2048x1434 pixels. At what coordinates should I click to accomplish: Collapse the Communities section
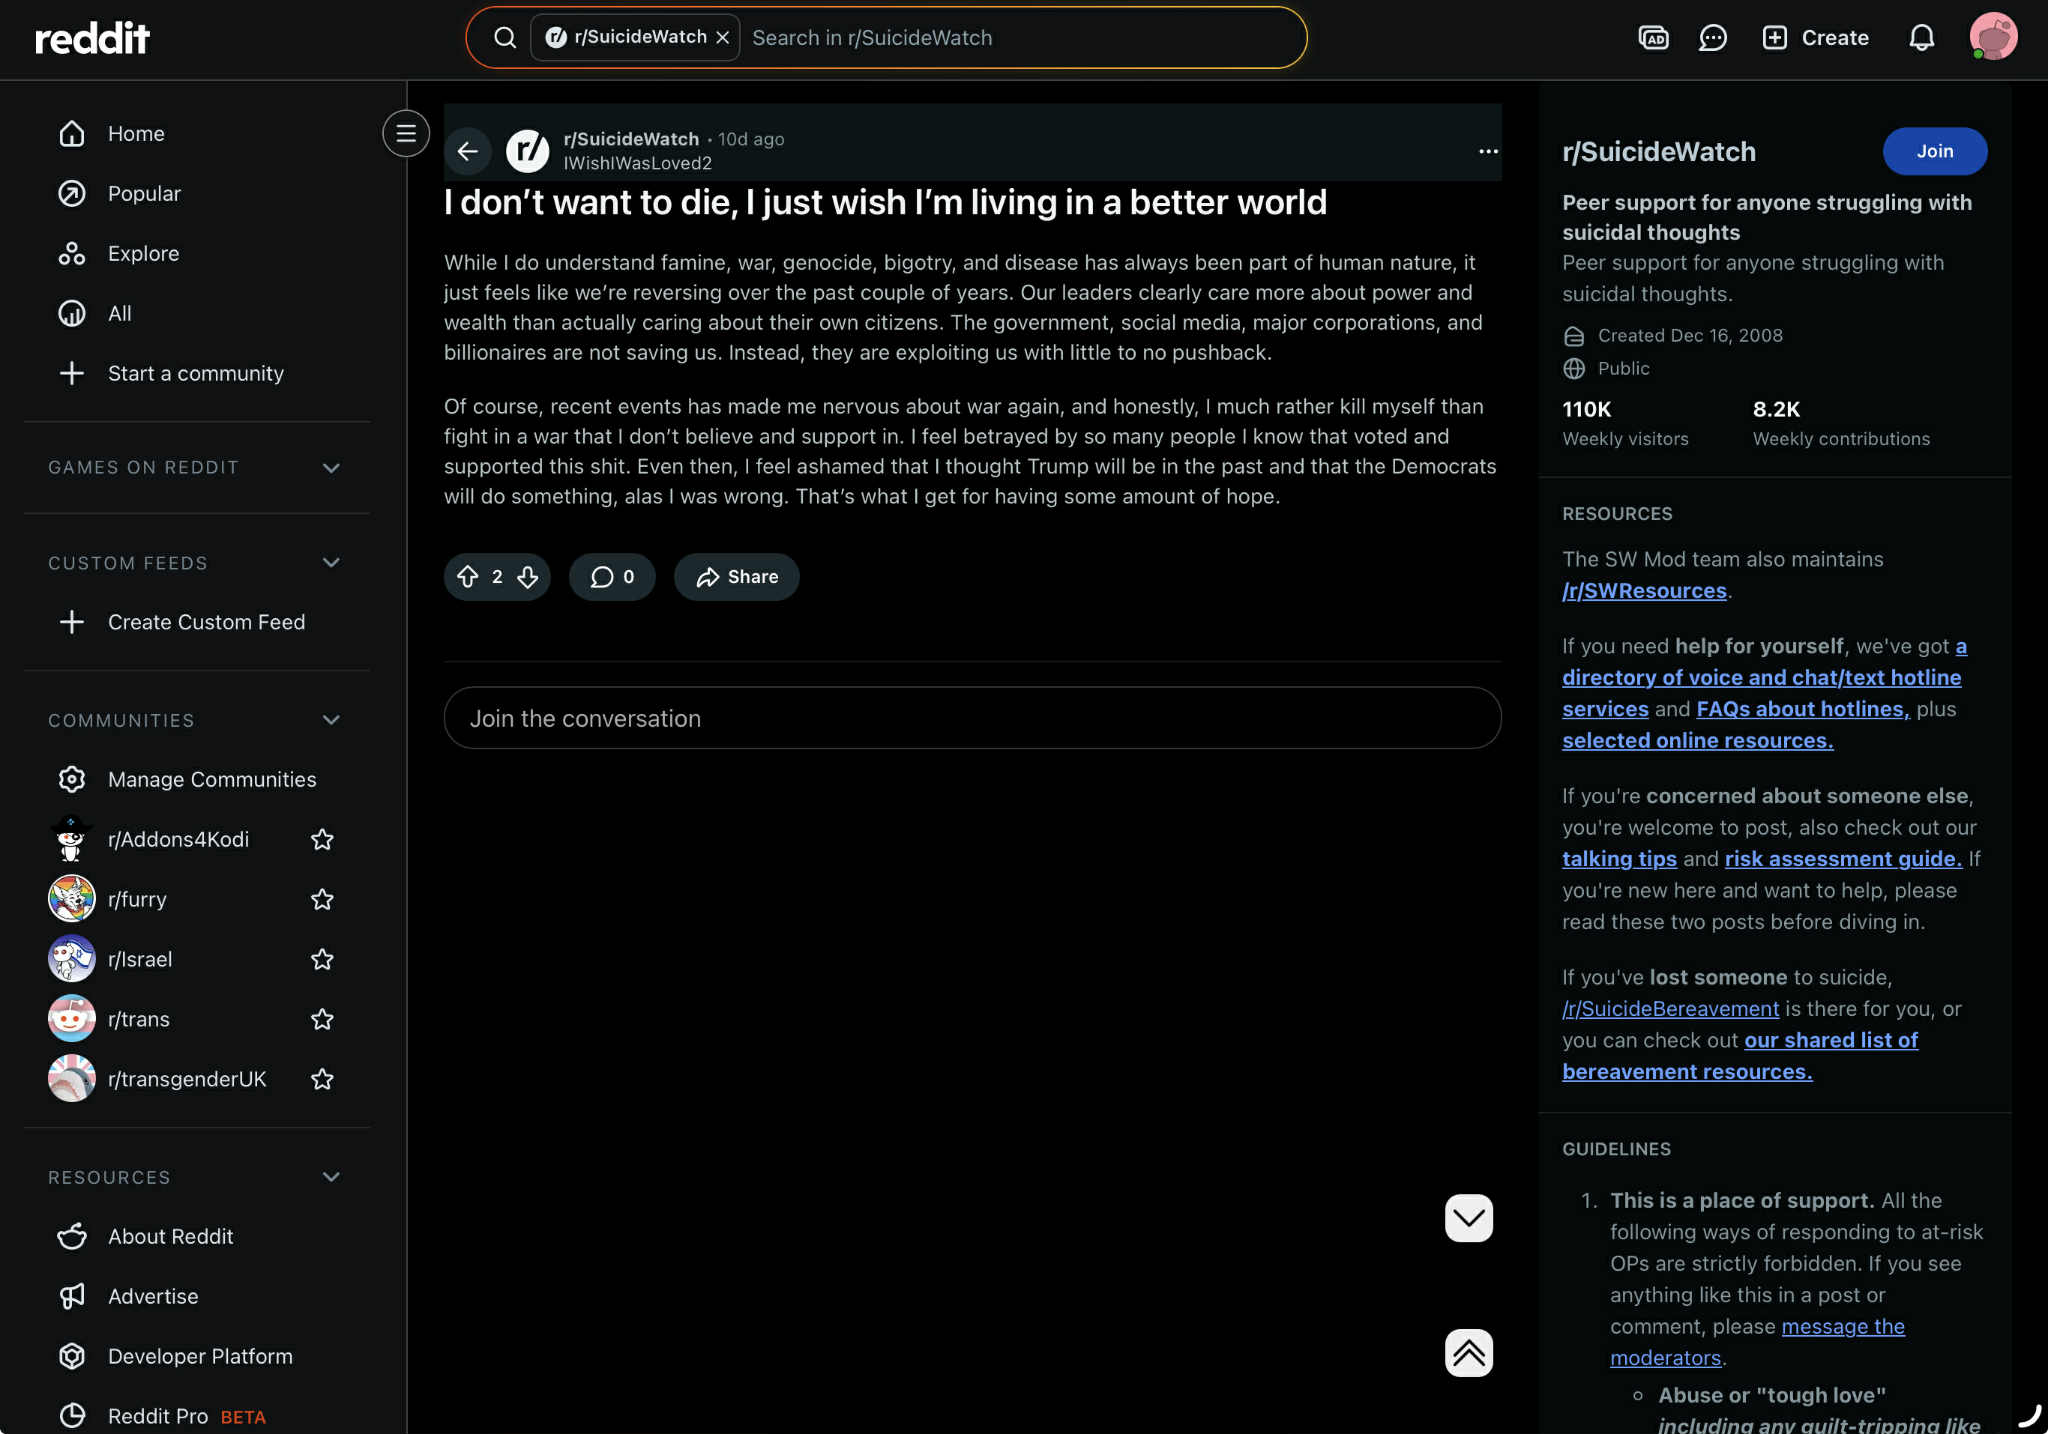[331, 720]
